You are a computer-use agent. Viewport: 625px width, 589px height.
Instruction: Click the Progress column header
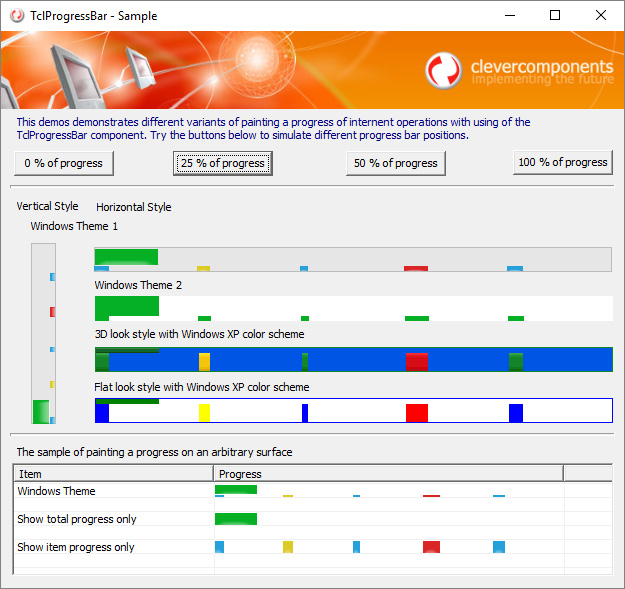388,474
